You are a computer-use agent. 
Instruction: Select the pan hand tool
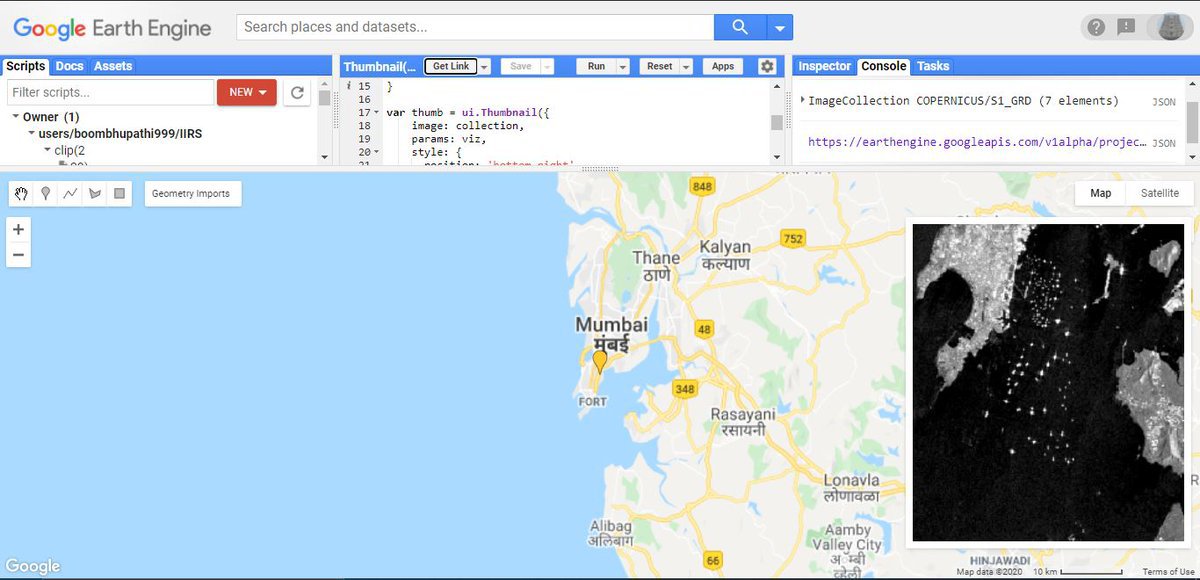(21, 194)
